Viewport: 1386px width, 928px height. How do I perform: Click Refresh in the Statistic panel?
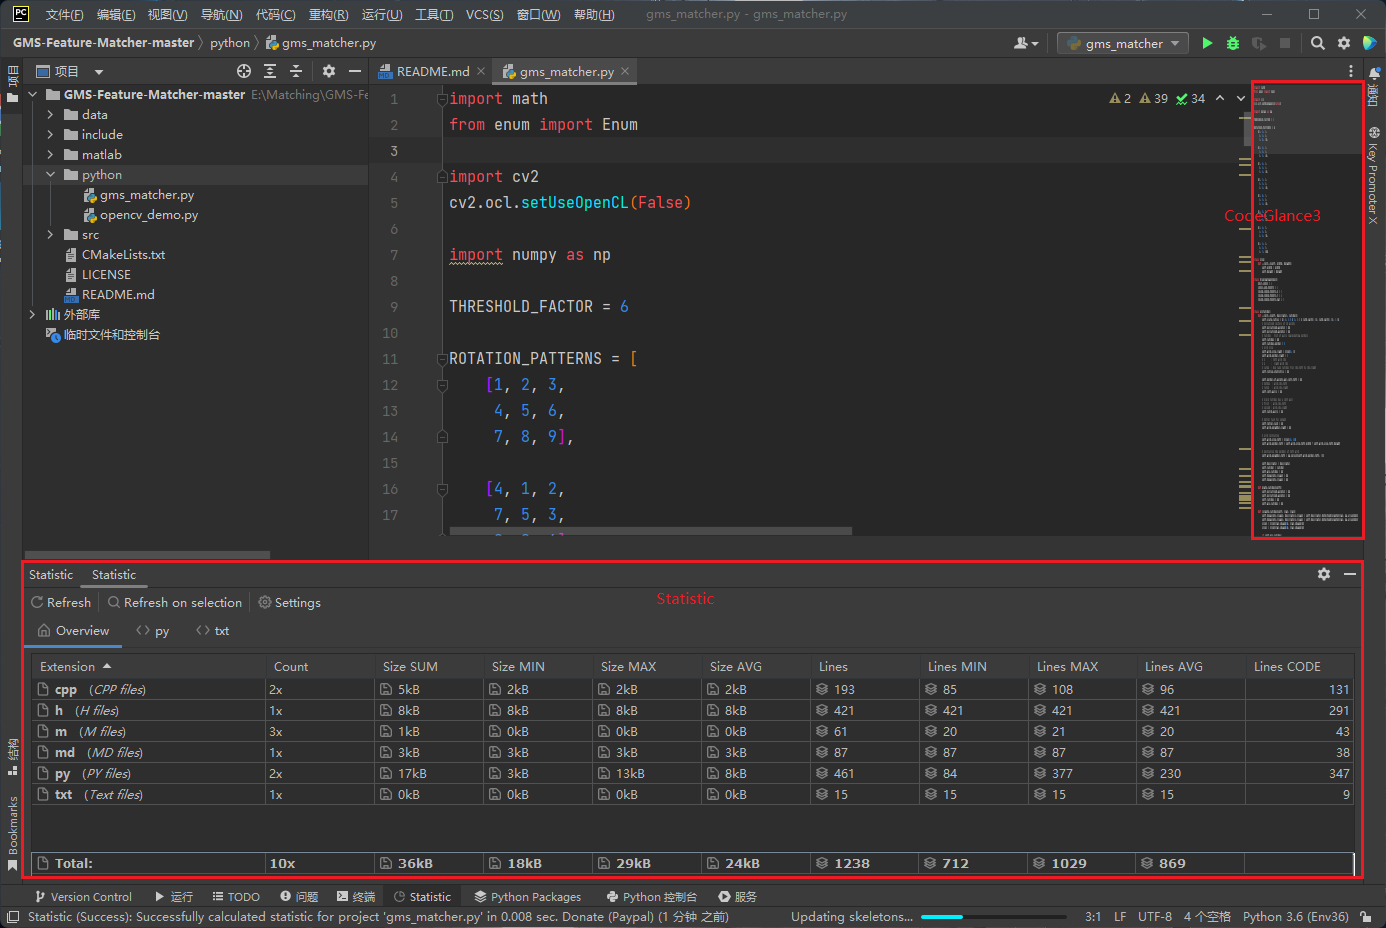(x=61, y=602)
